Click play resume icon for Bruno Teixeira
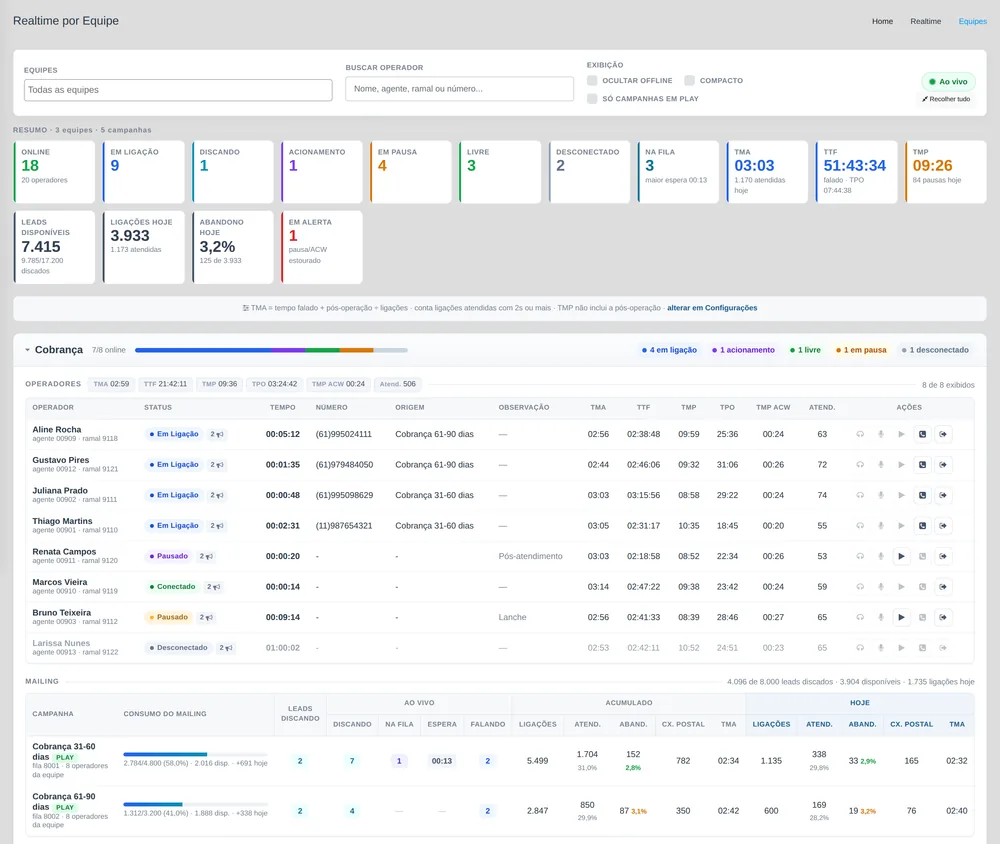Viewport: 1000px width, 844px height. tap(901, 618)
